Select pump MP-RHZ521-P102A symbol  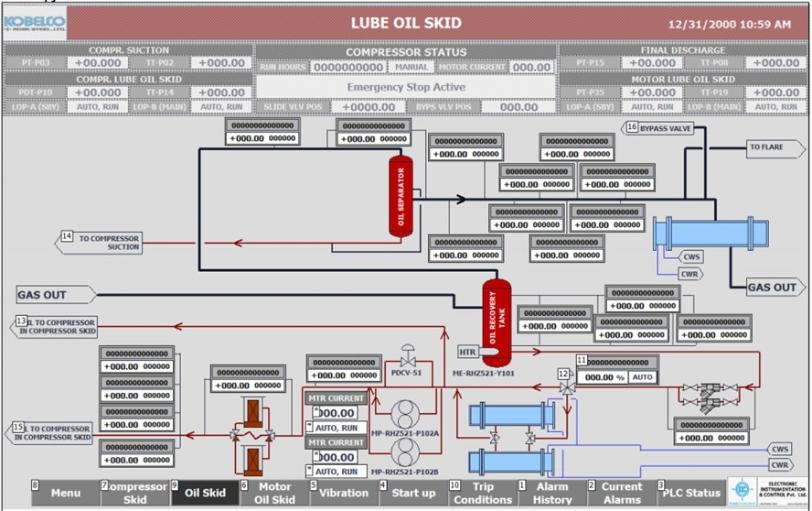pos(408,414)
